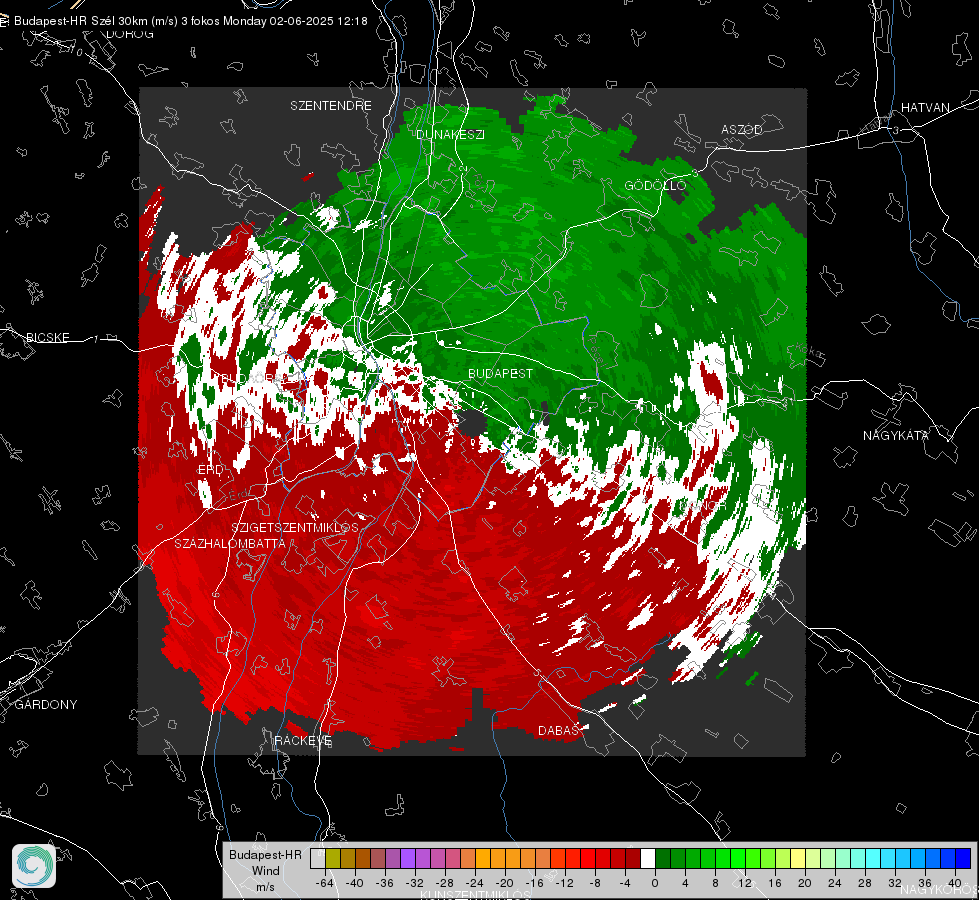
Task: Click the ERD city label
Action: coord(210,470)
